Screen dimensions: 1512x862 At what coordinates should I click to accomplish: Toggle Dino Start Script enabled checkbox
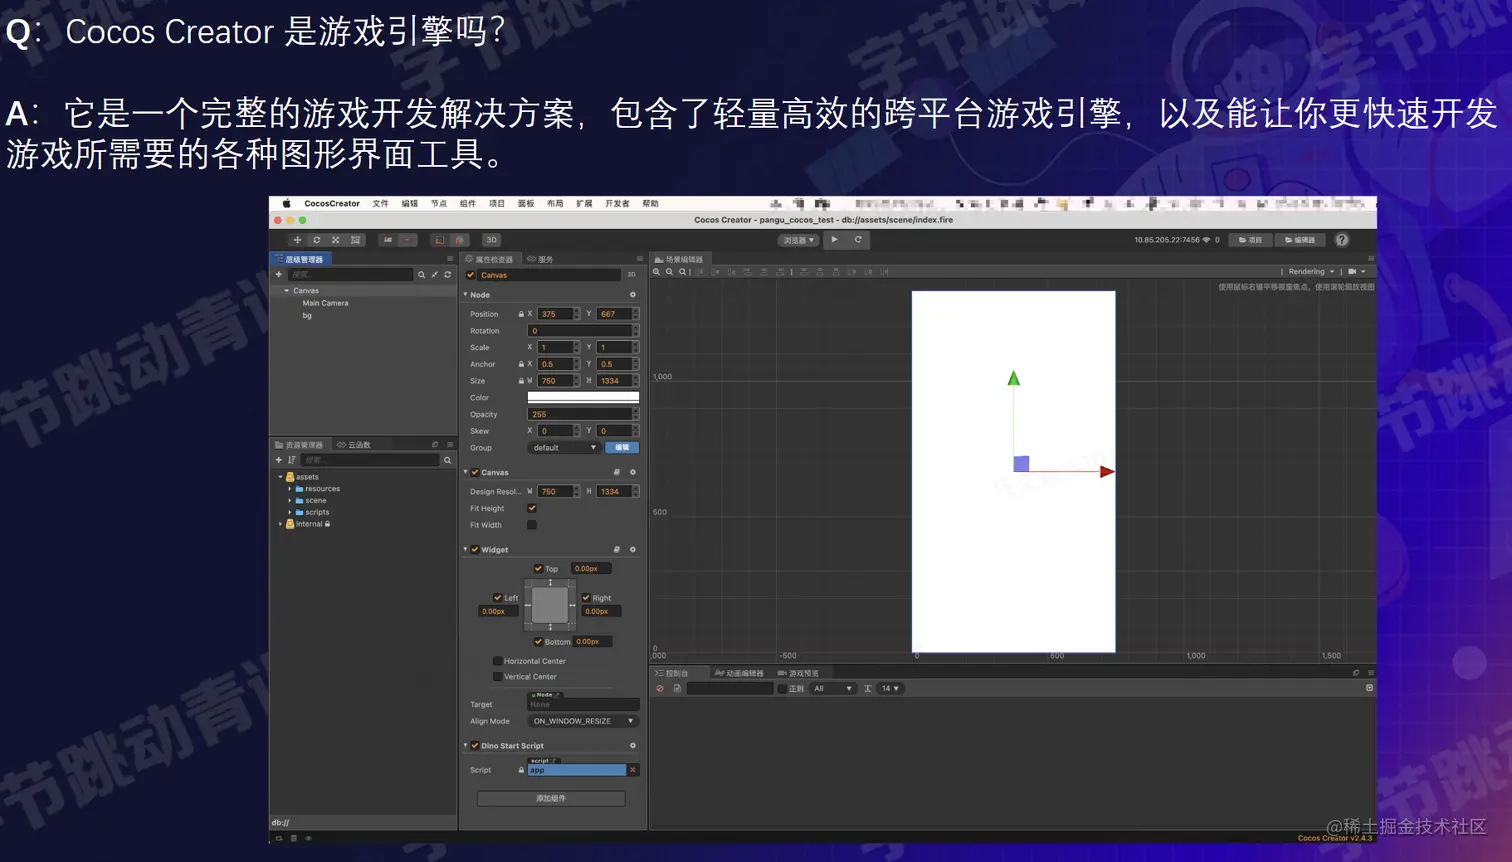(475, 745)
